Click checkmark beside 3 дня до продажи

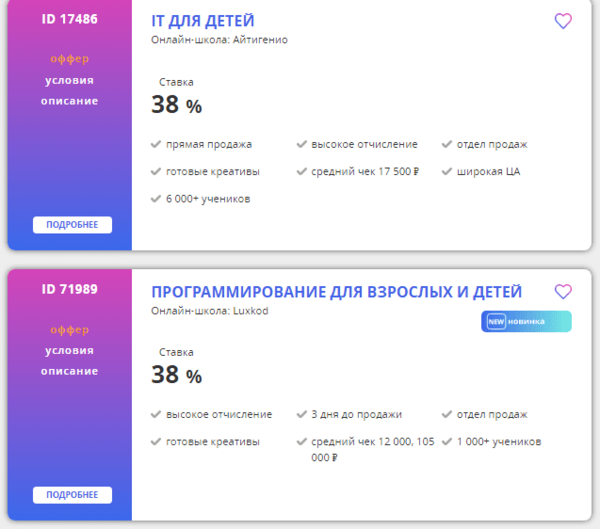(302, 415)
